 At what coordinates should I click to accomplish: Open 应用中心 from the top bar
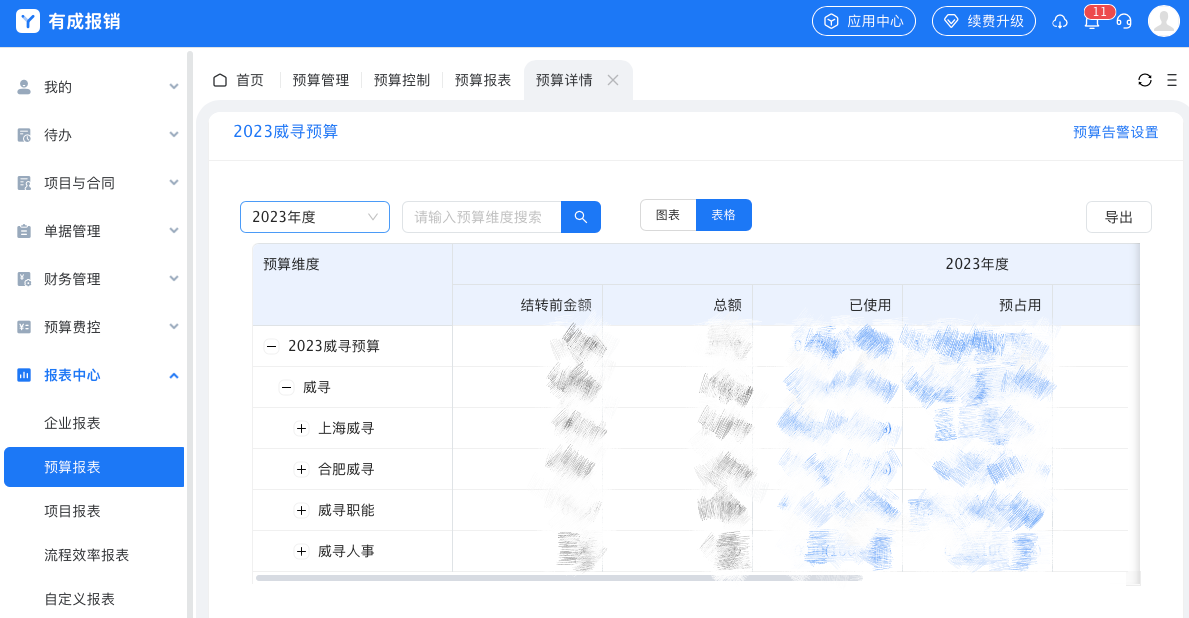point(863,20)
